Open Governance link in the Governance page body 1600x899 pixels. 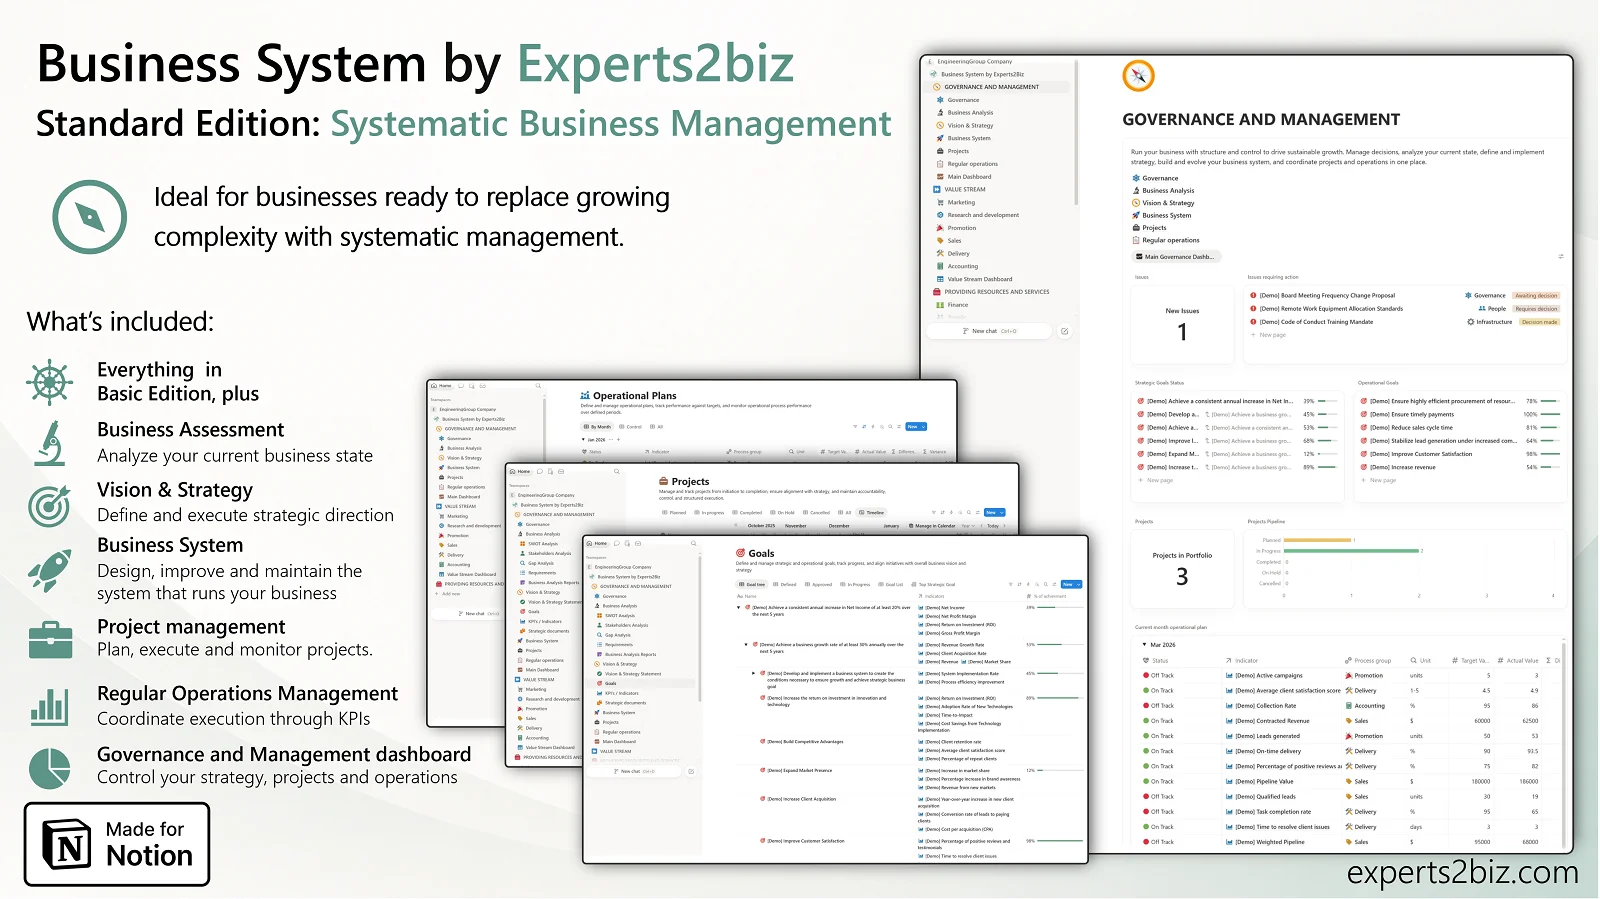pyautogui.click(x=1155, y=178)
